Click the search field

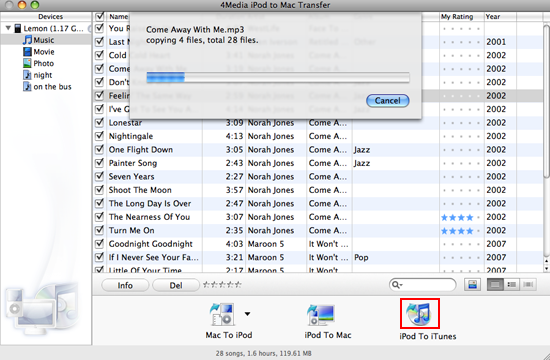(423, 285)
